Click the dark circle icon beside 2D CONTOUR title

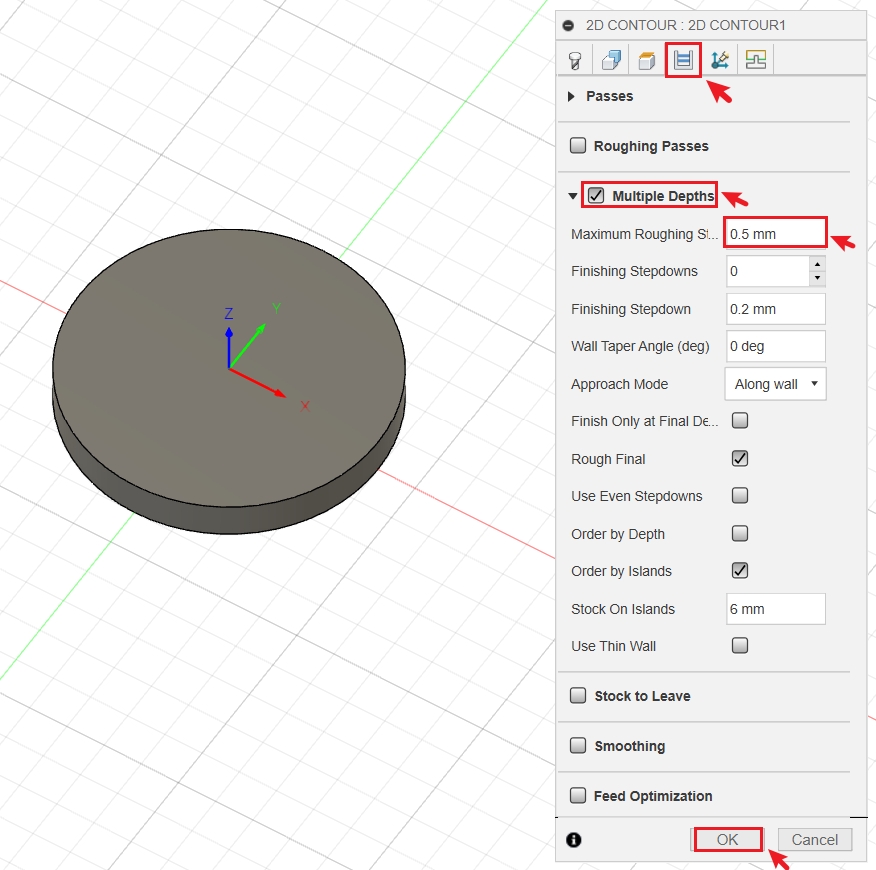[x=569, y=25]
